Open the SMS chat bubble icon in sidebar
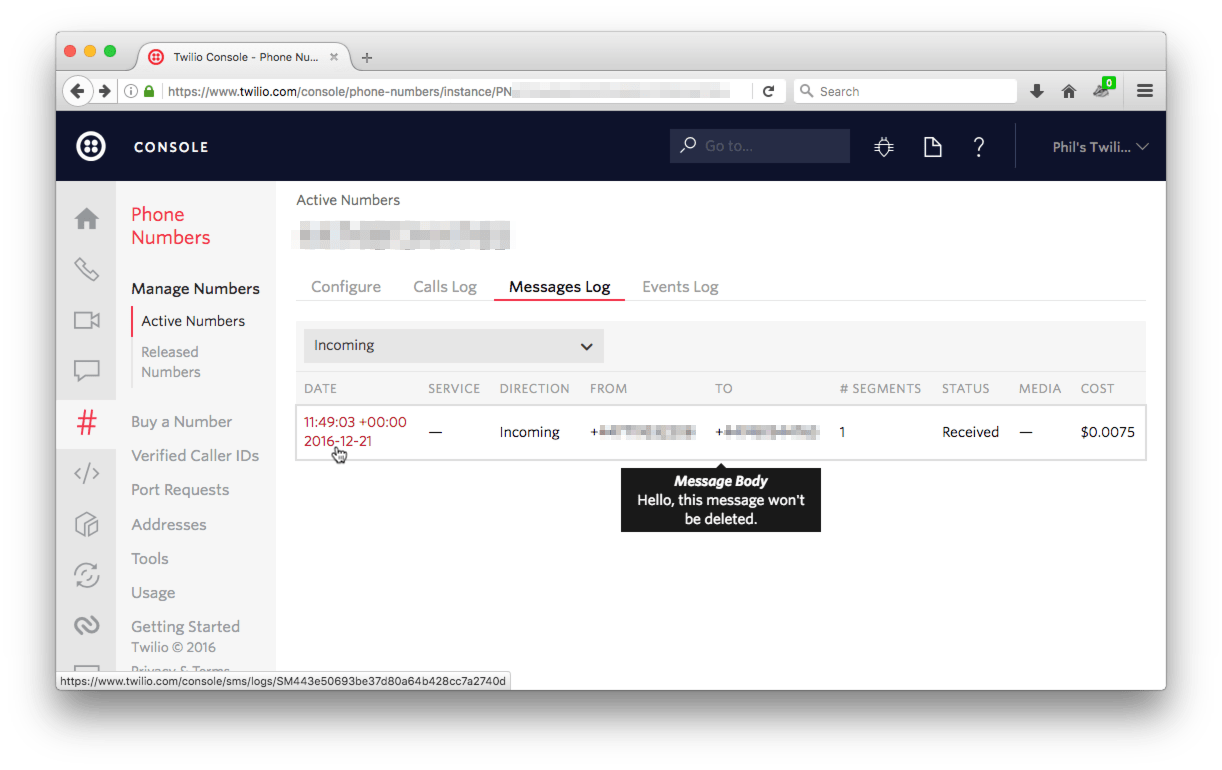This screenshot has width=1222, height=770. (87, 371)
